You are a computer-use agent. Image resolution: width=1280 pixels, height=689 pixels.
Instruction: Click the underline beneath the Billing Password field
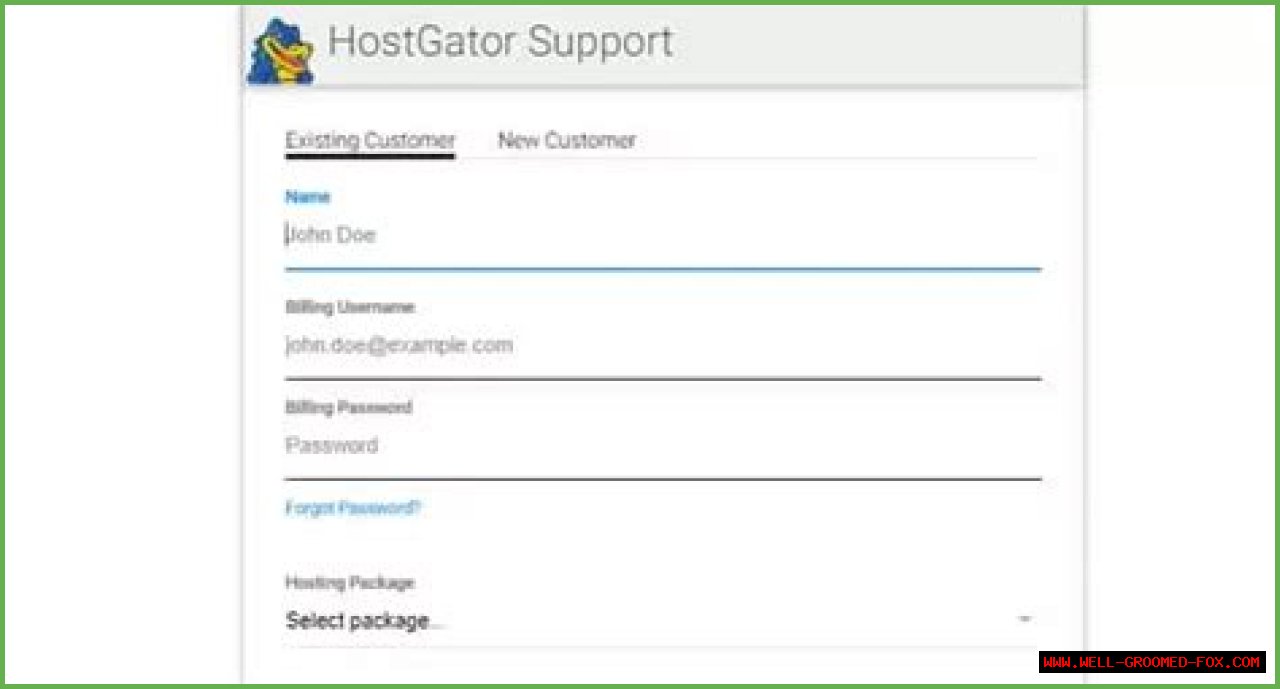click(660, 479)
